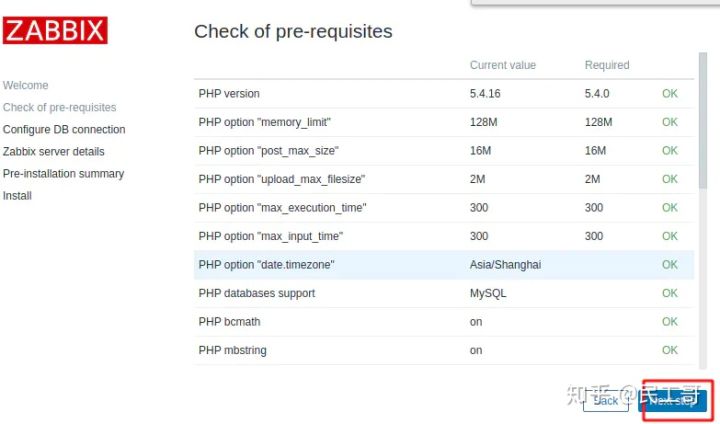This screenshot has height=424, width=720.
Task: Select the Install step in sidebar
Action: [x=17, y=196]
